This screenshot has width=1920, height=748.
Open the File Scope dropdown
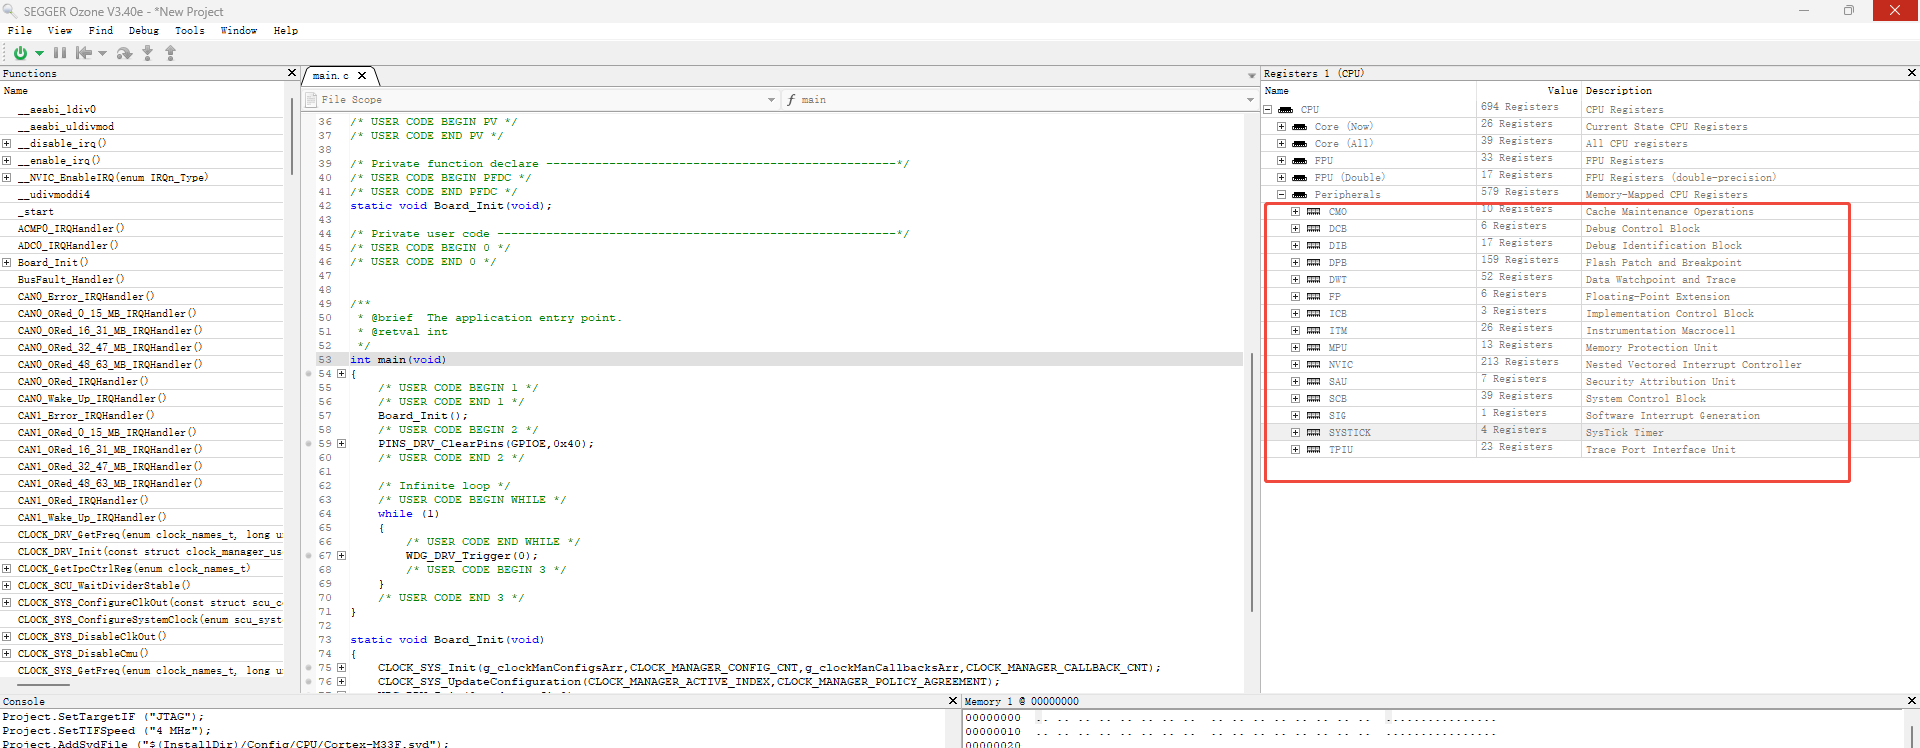coord(771,100)
